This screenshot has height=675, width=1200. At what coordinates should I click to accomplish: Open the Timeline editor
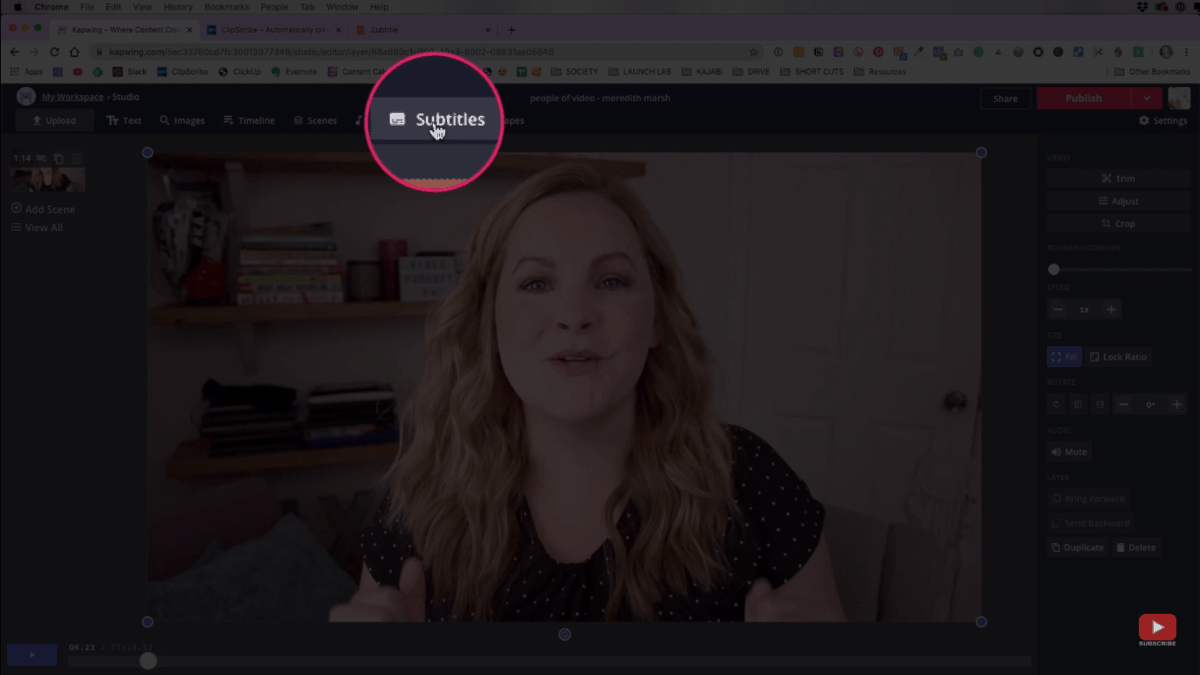pyautogui.click(x=249, y=120)
